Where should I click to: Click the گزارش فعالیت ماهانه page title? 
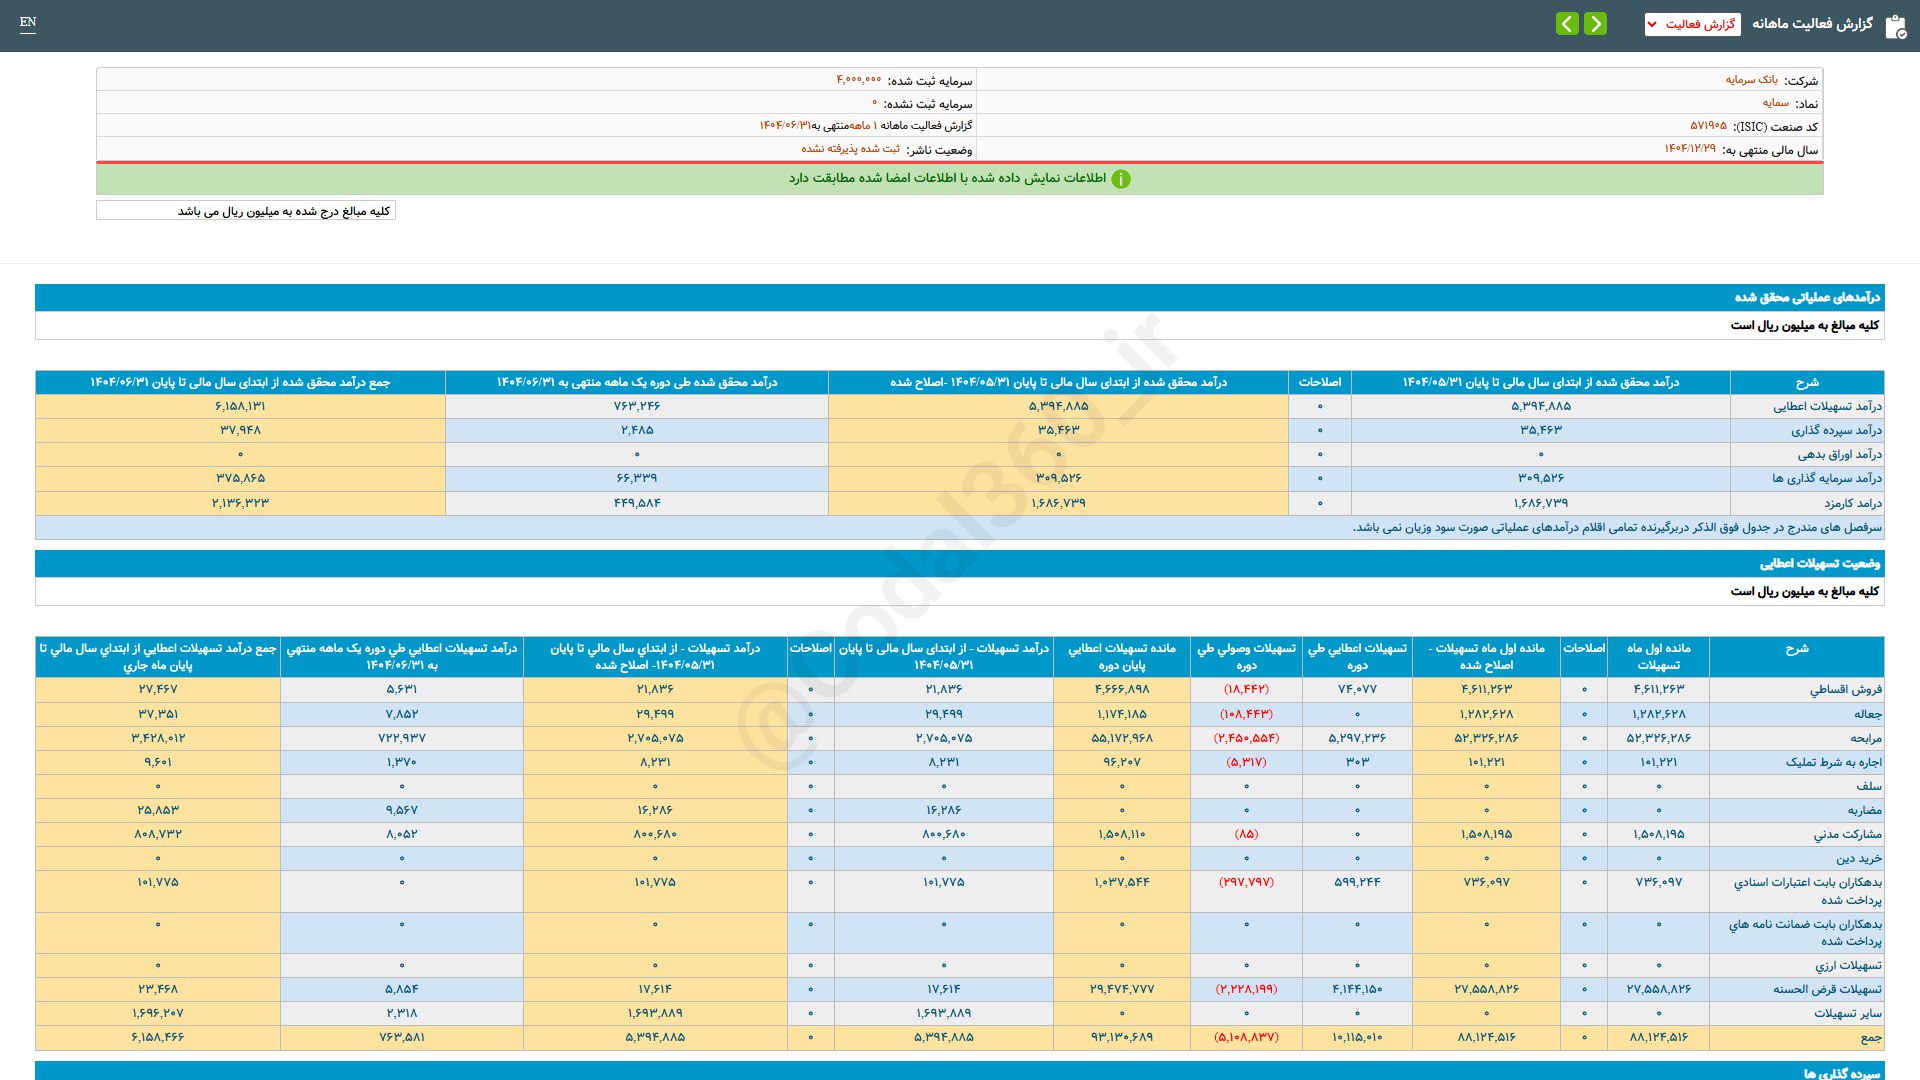tap(1811, 24)
